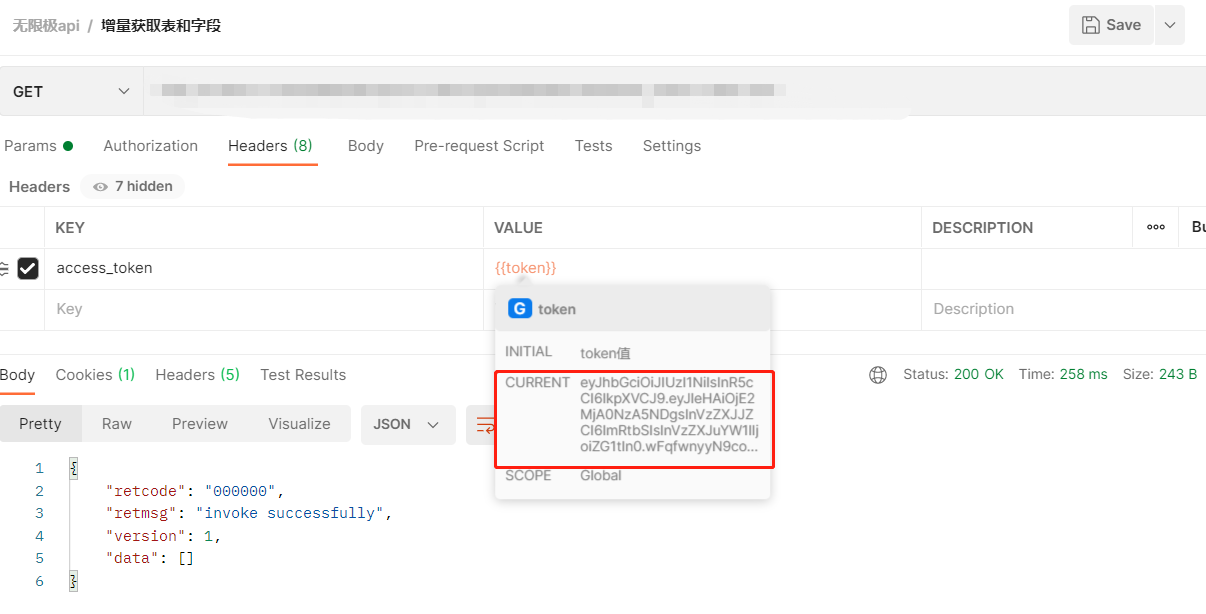Toggle line wrapping in the response viewer

pyautogui.click(x=485, y=424)
